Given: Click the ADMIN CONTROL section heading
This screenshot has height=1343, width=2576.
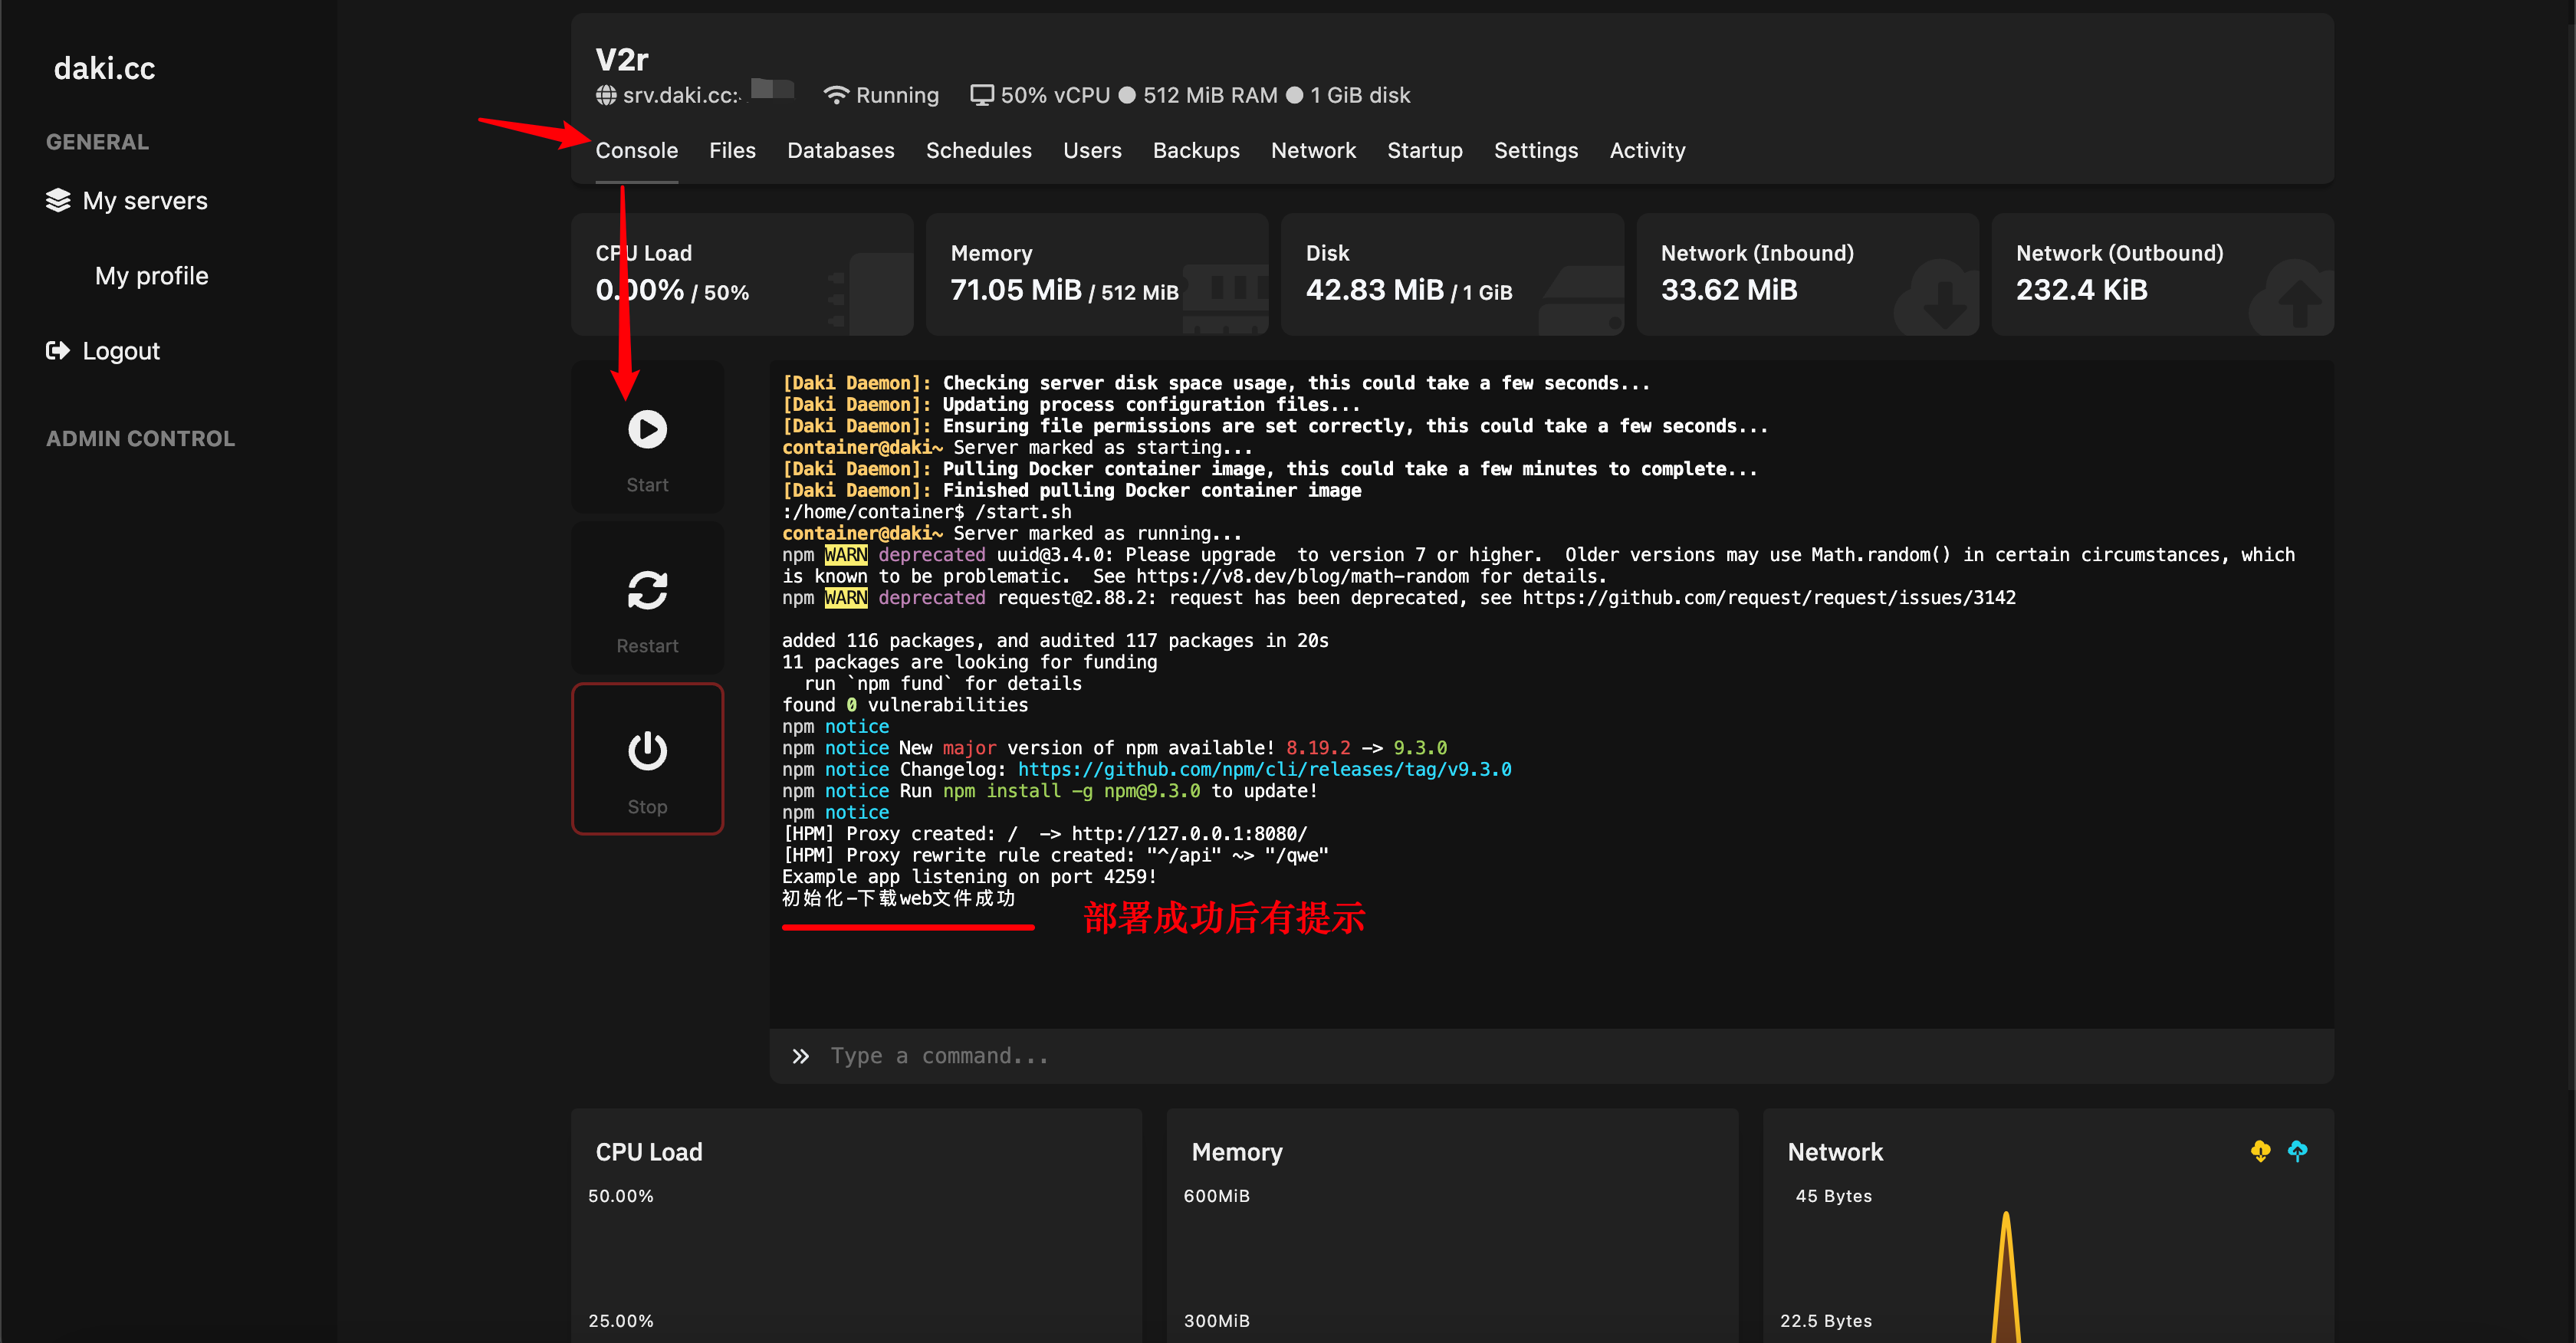Looking at the screenshot, I should coord(140,438).
